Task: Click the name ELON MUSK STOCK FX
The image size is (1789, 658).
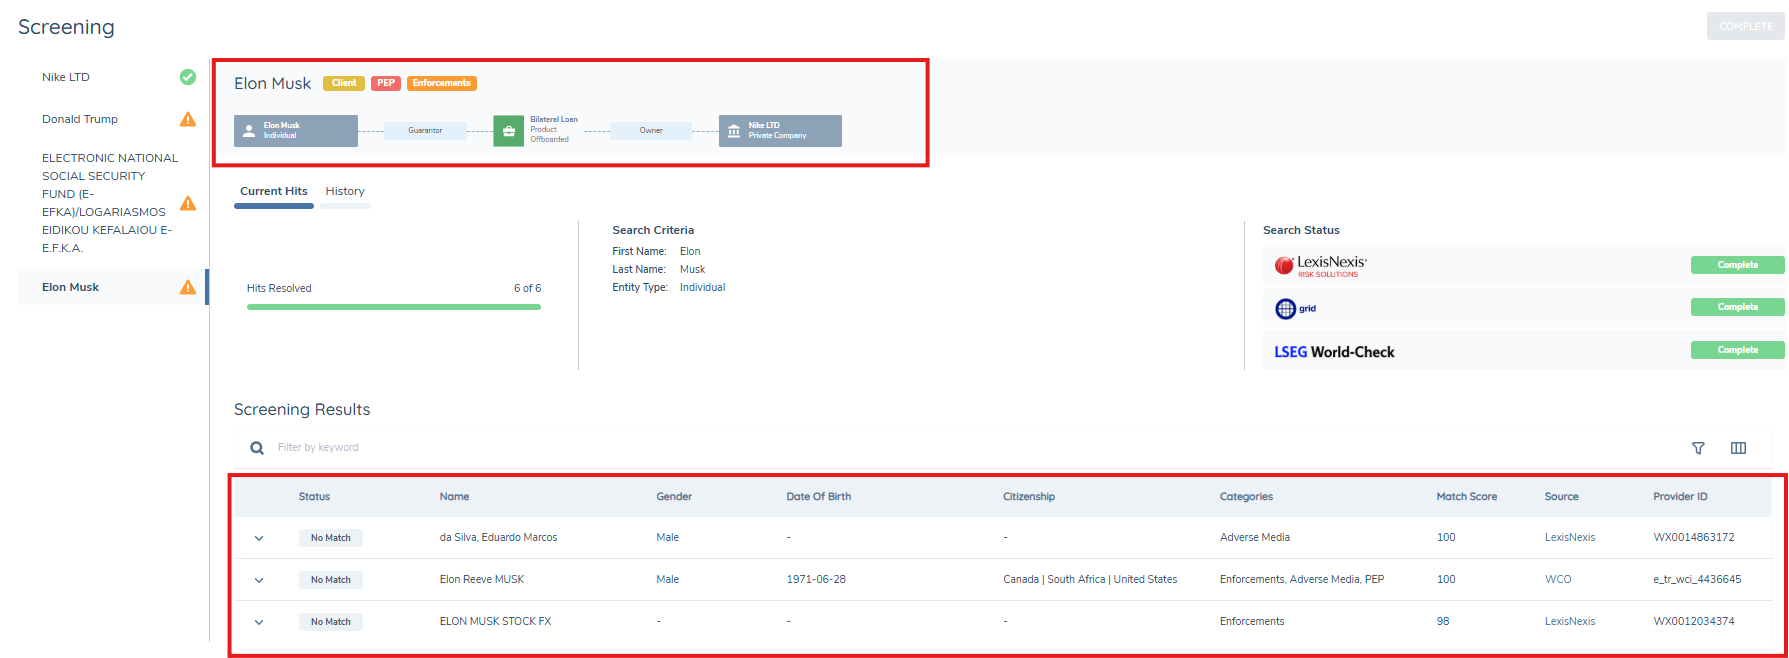Action: [x=495, y=622]
